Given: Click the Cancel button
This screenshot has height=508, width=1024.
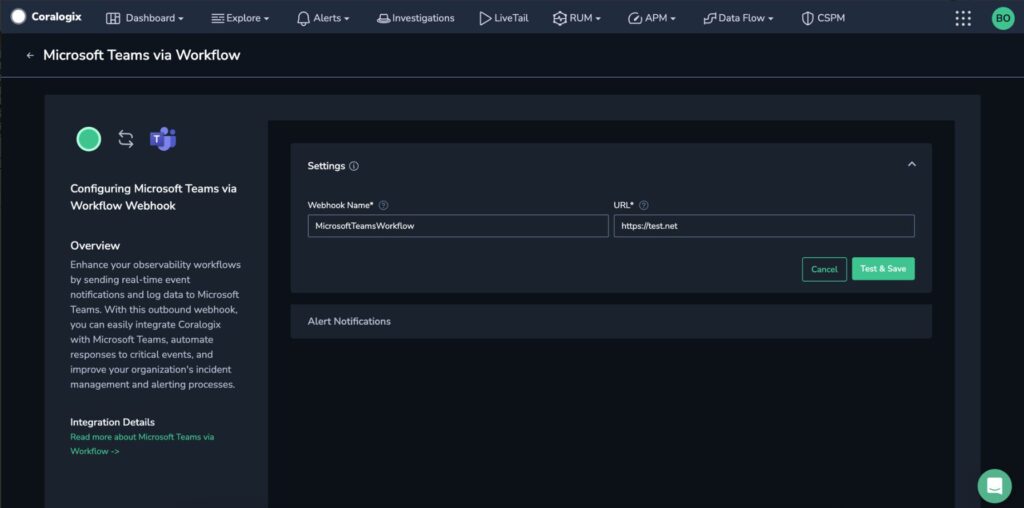Looking at the screenshot, I should tap(824, 269).
